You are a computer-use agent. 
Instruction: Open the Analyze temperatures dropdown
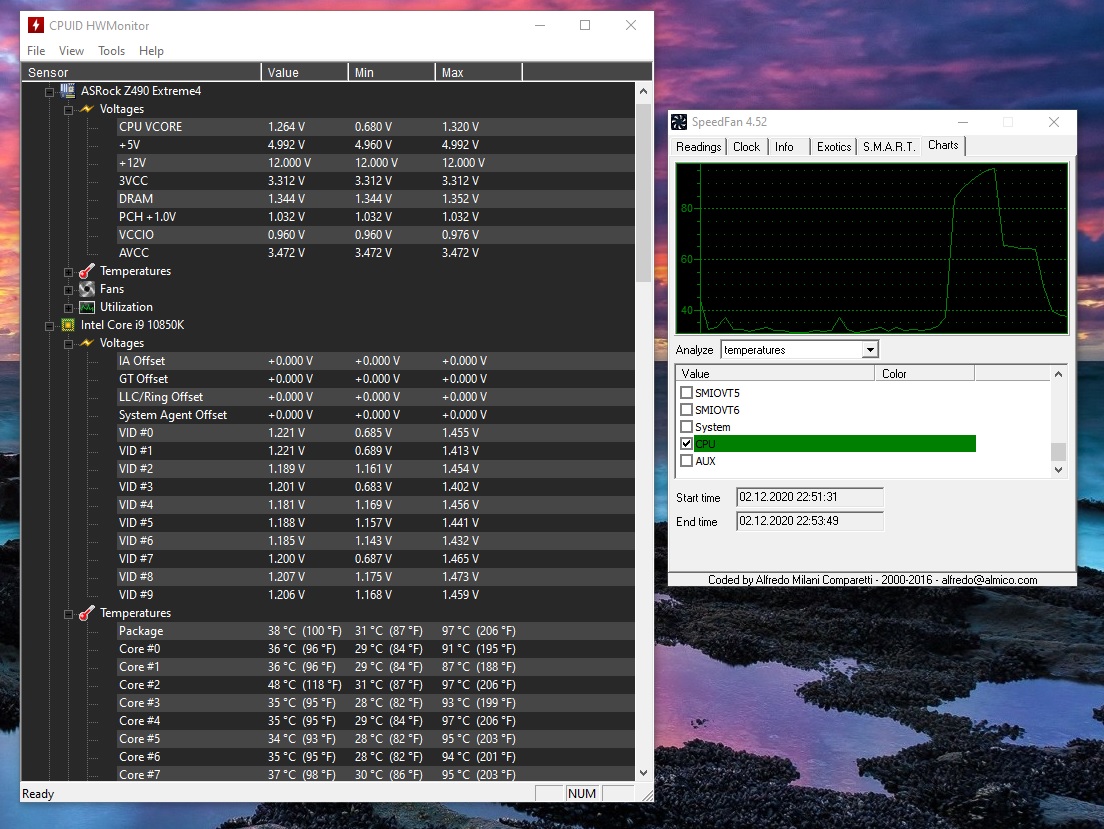[870, 350]
